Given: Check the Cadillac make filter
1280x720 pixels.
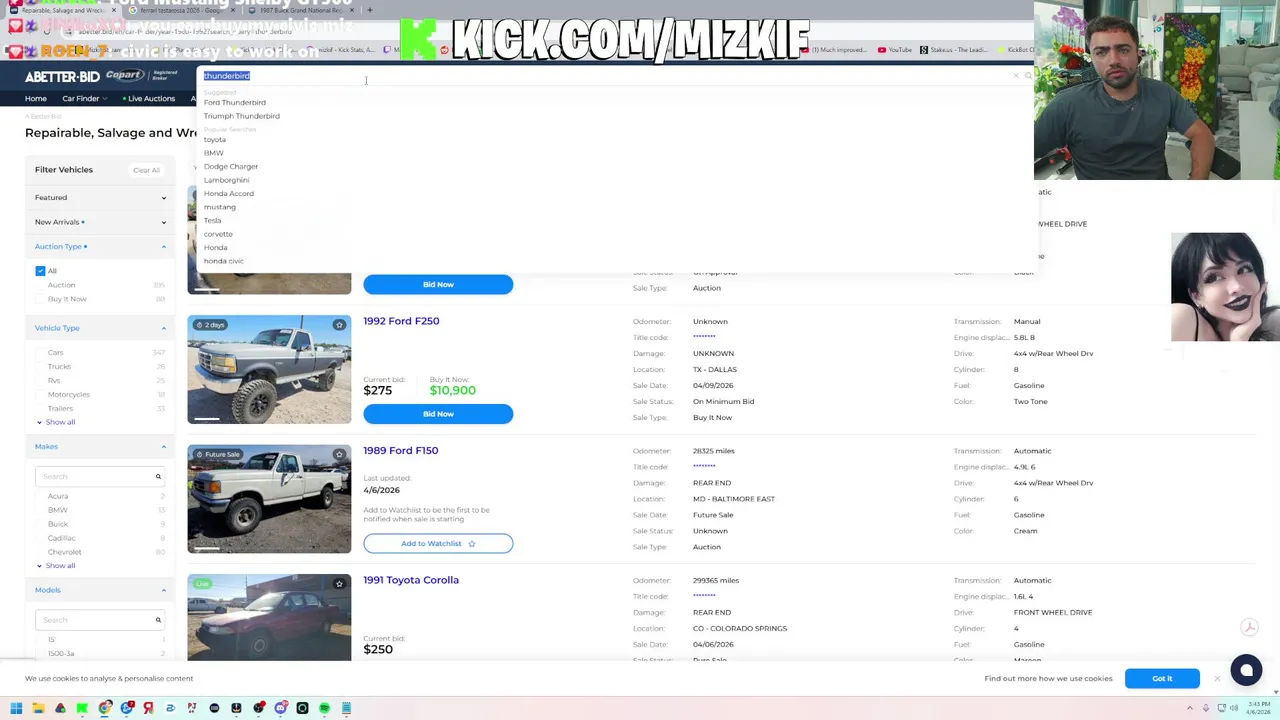Looking at the screenshot, I should click(40, 538).
